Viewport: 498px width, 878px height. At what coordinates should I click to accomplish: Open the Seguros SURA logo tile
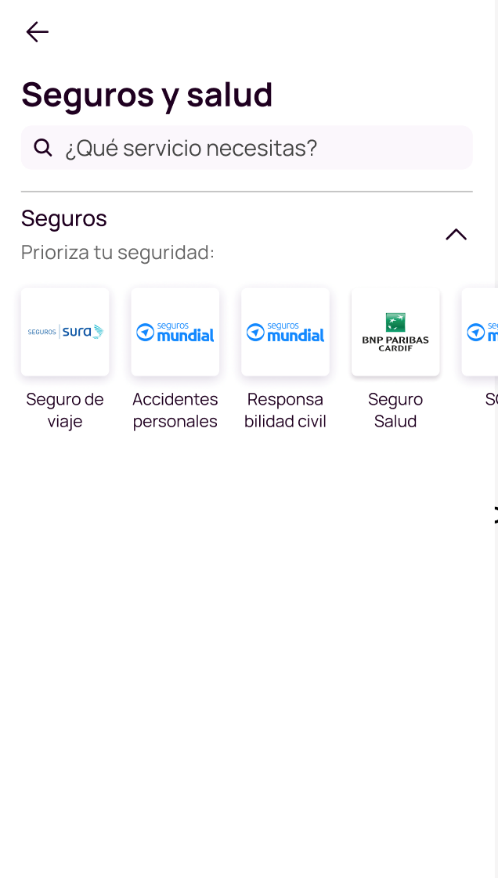(65, 331)
